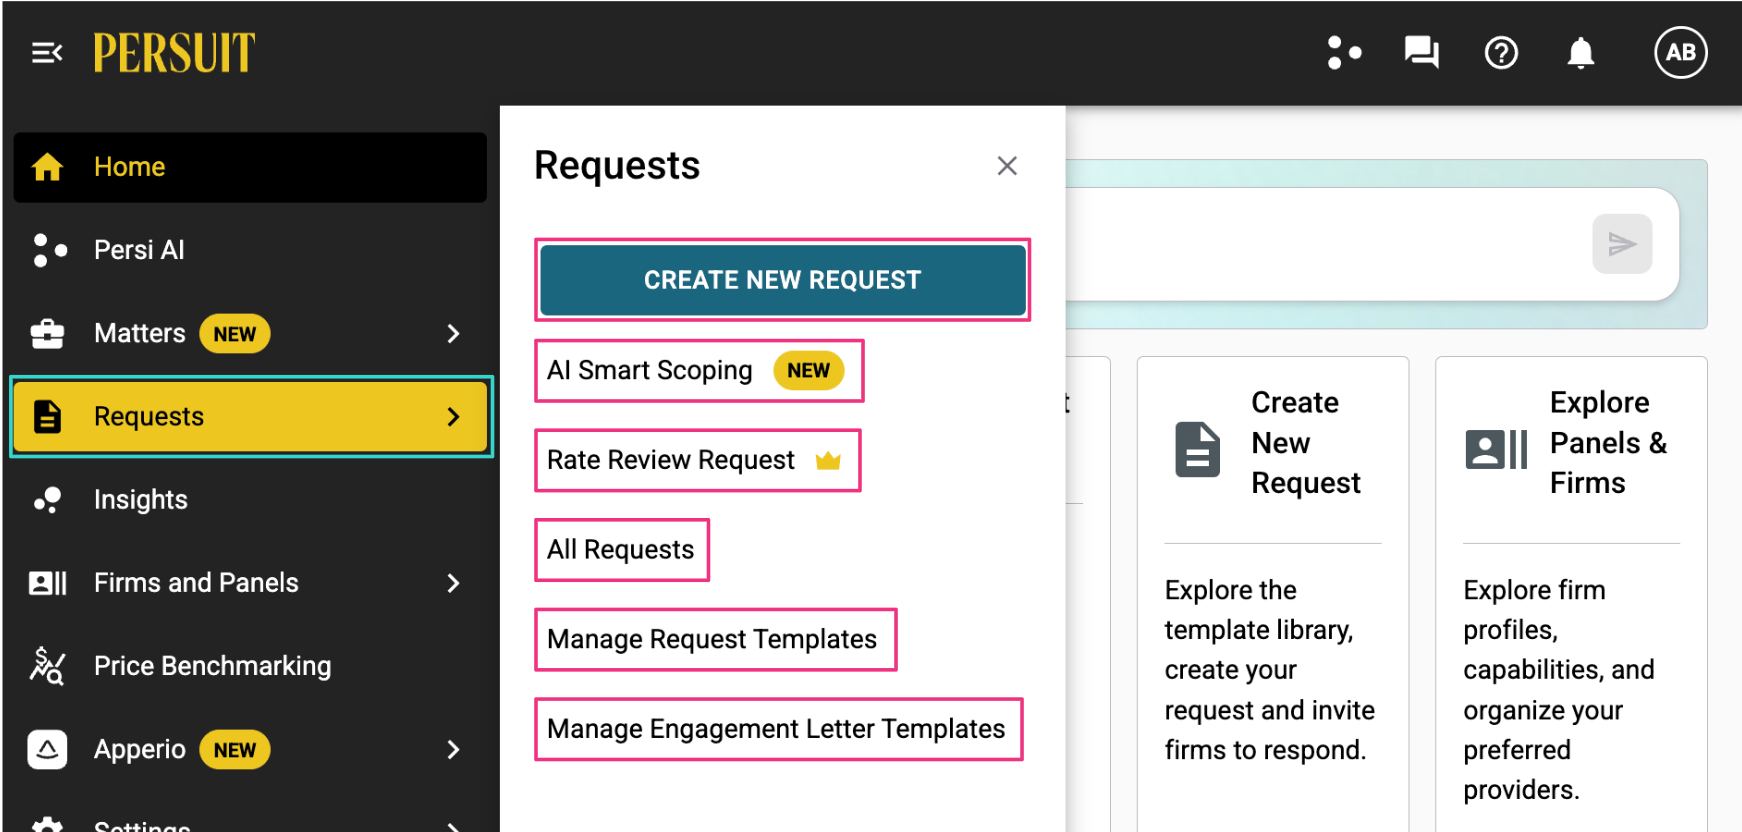Click the 'Requests' panel heading
The image size is (1742, 832).
[x=617, y=166]
